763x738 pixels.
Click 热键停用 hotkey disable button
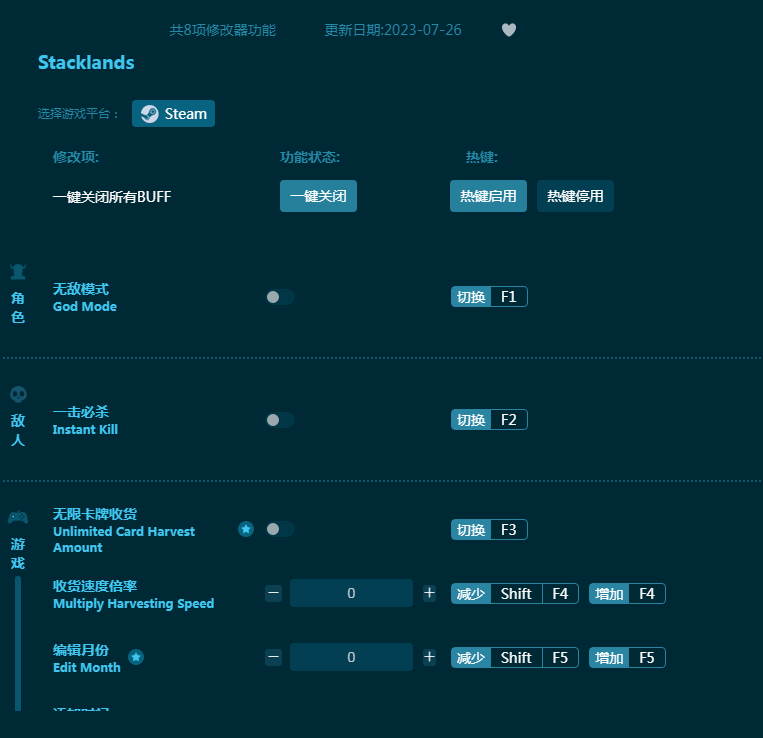pos(575,196)
